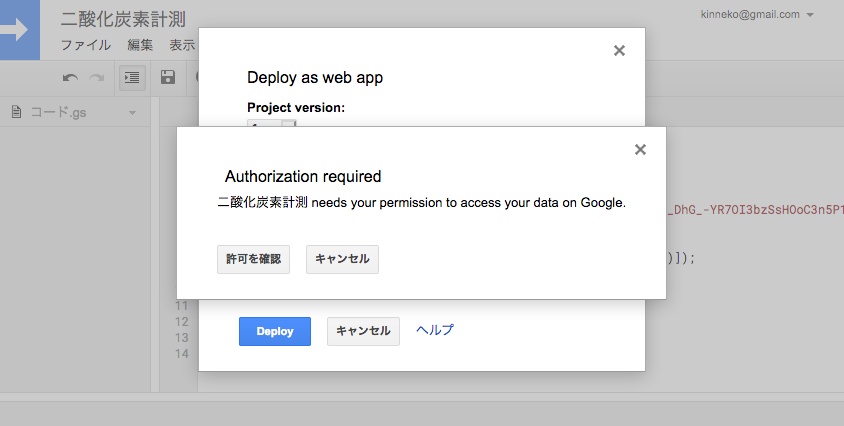This screenshot has height=426, width=844.
Task: Click キャンセル next to the Deploy button
Action: click(363, 331)
